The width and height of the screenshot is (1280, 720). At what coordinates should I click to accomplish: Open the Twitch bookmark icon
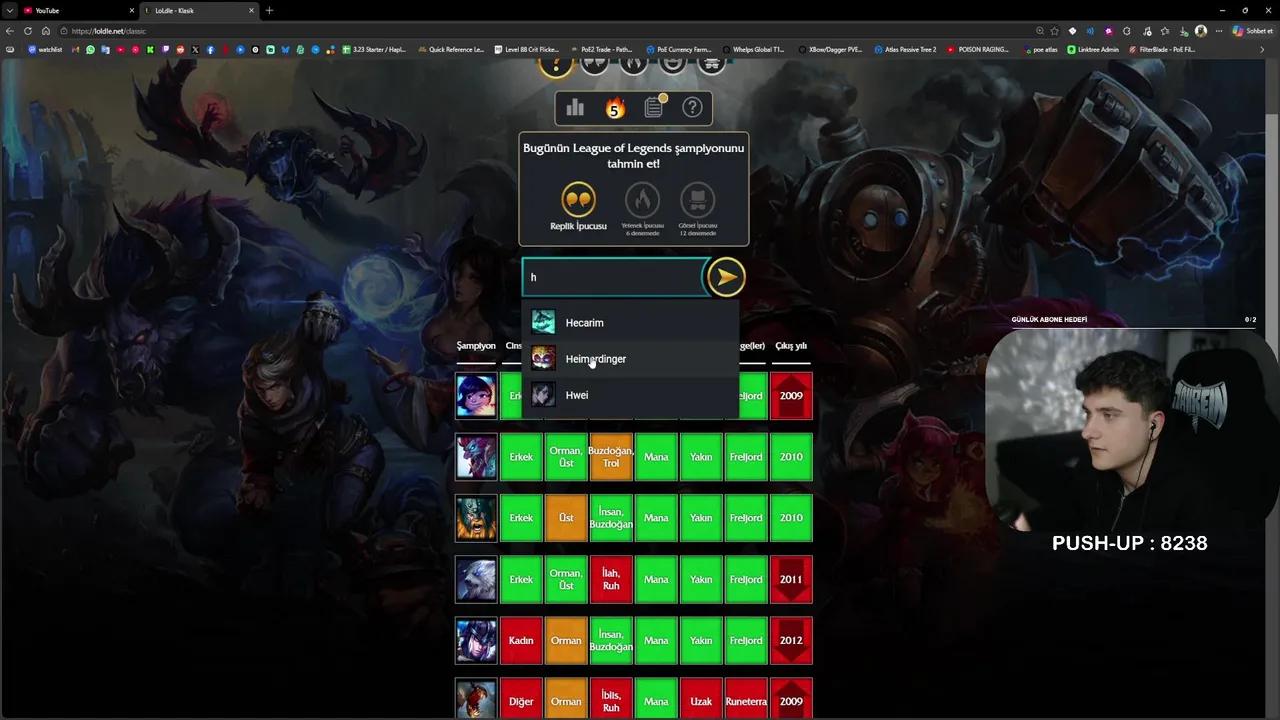coord(166,49)
